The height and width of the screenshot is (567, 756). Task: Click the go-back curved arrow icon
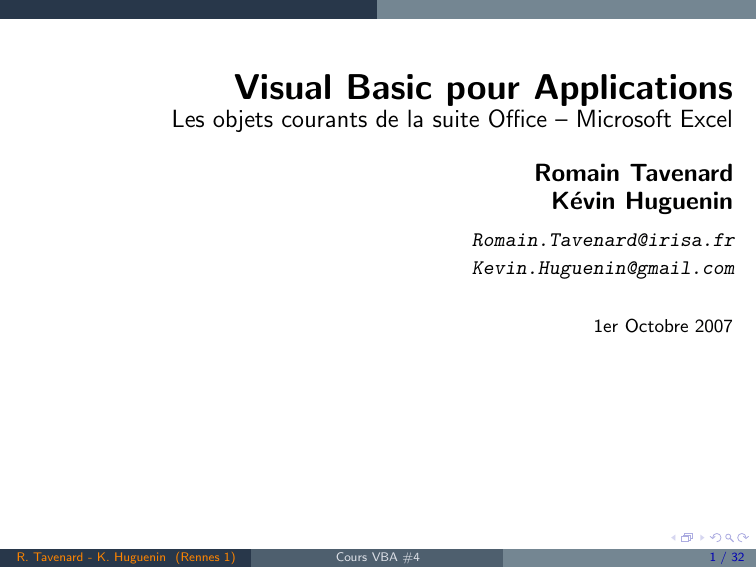[x=716, y=538]
